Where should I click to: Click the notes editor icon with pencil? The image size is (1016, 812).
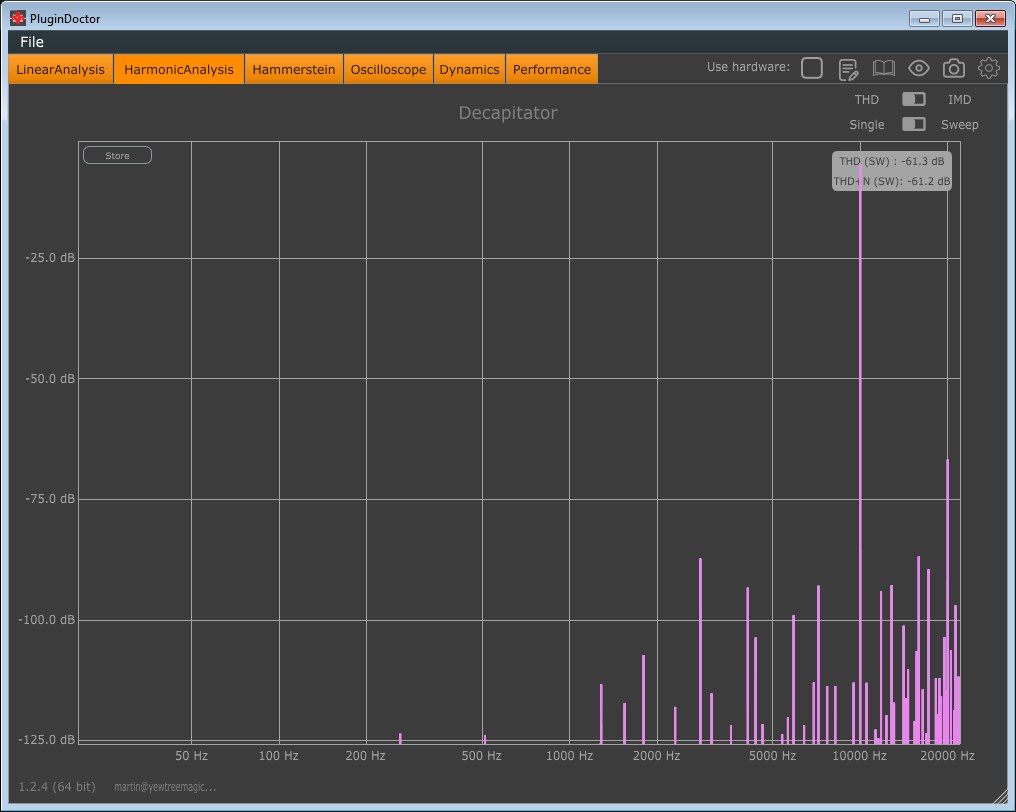(x=848, y=68)
